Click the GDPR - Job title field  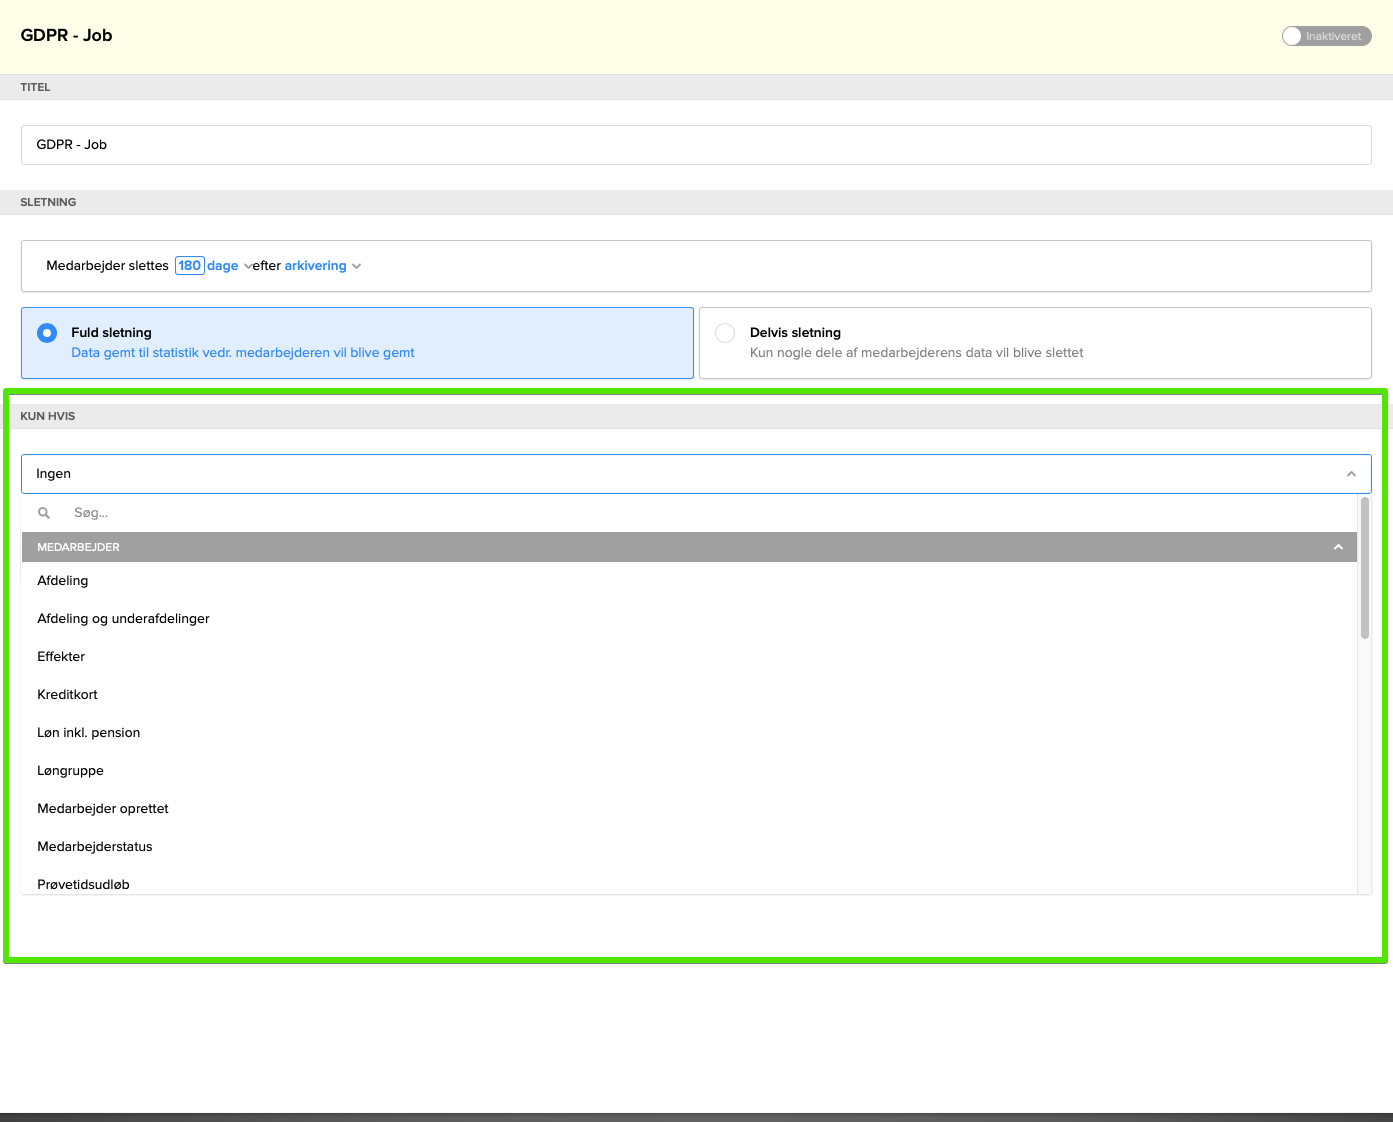click(x=695, y=145)
